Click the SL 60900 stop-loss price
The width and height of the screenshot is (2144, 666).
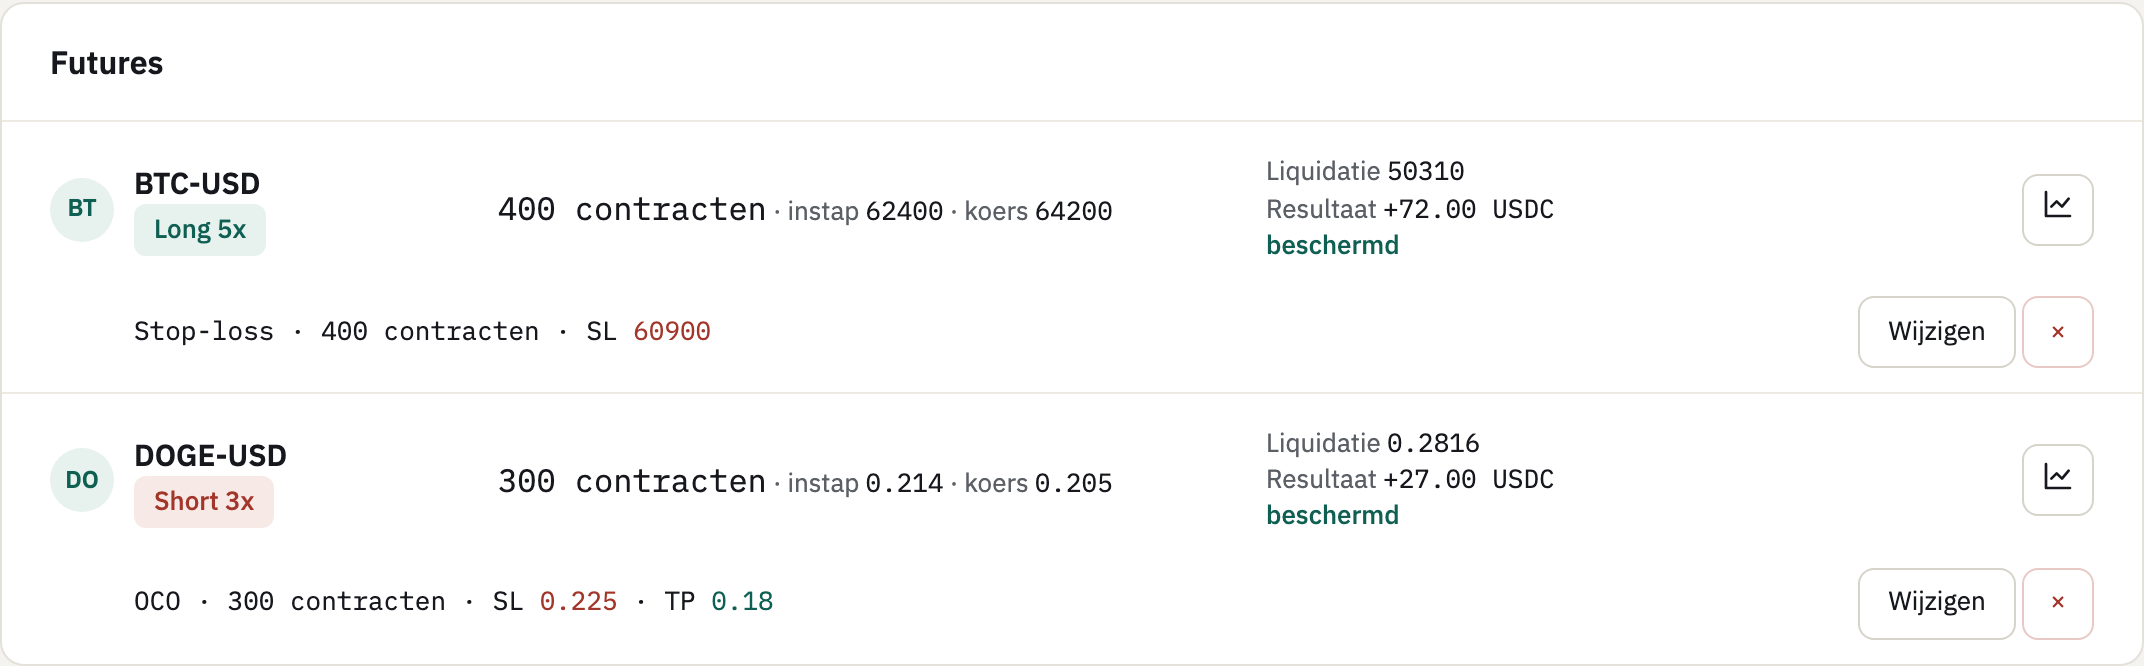[649, 331]
